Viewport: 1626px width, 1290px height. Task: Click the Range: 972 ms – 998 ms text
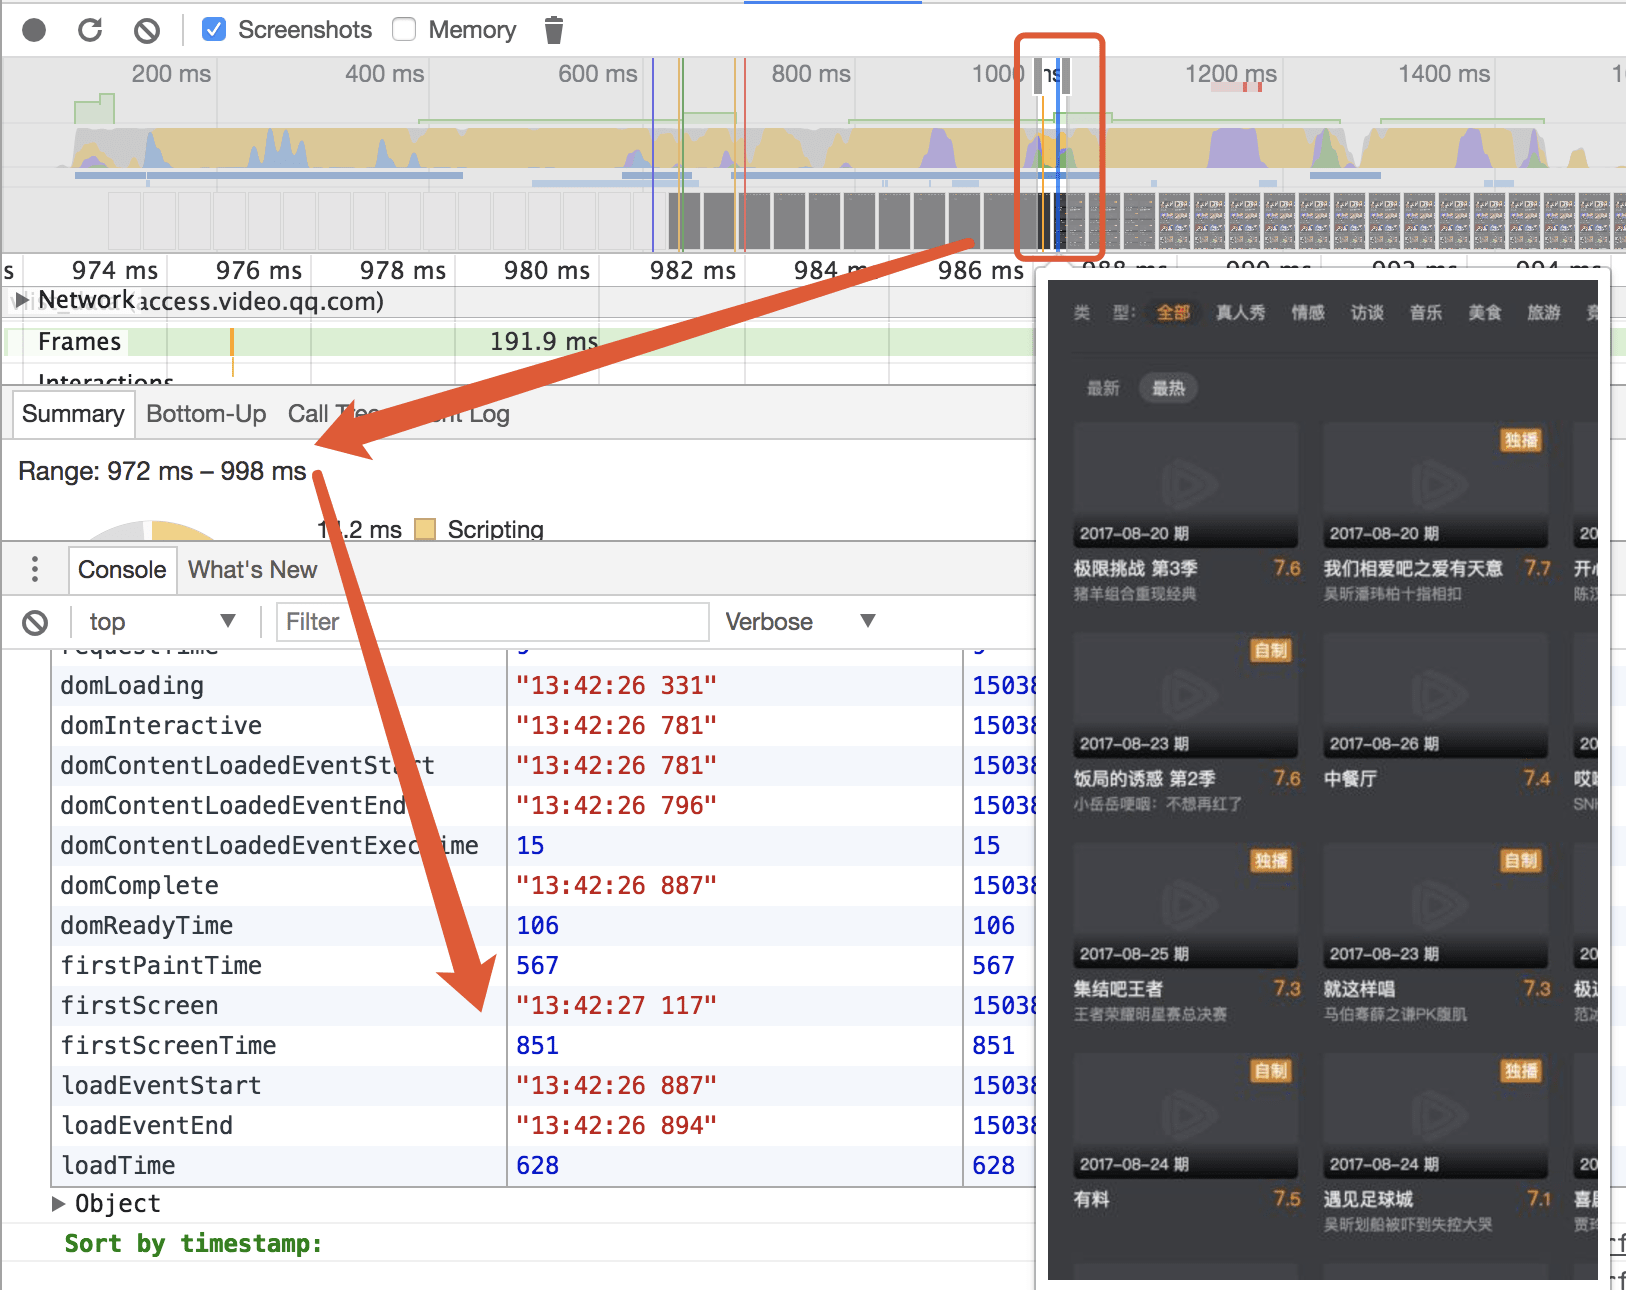tap(162, 471)
